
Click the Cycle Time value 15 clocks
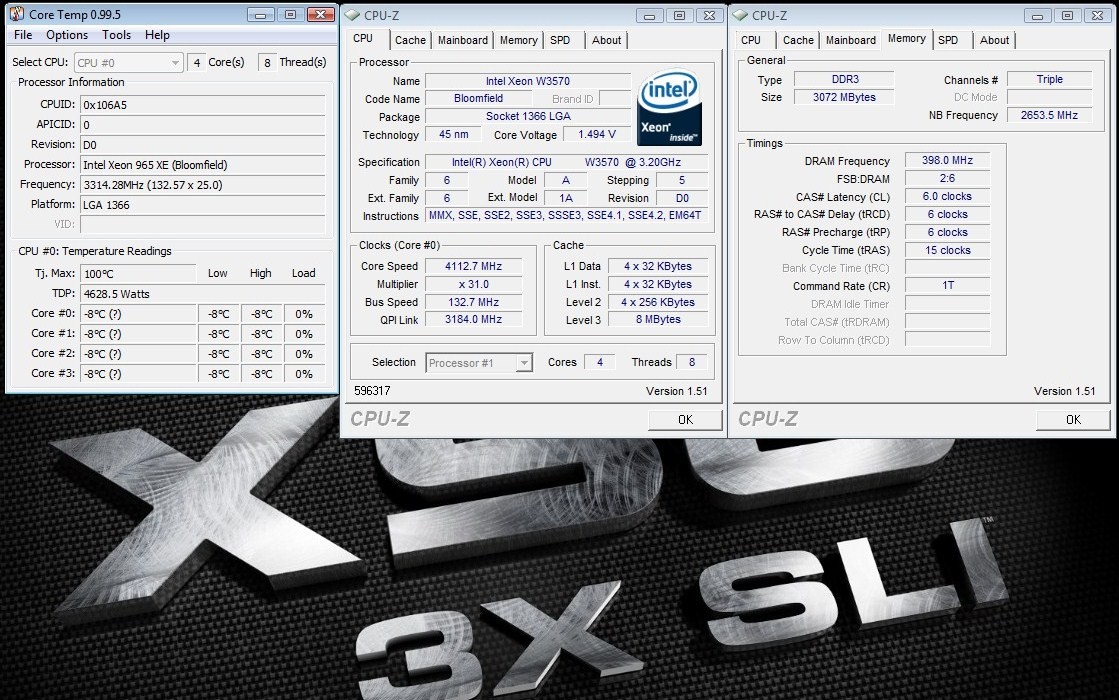(x=947, y=250)
